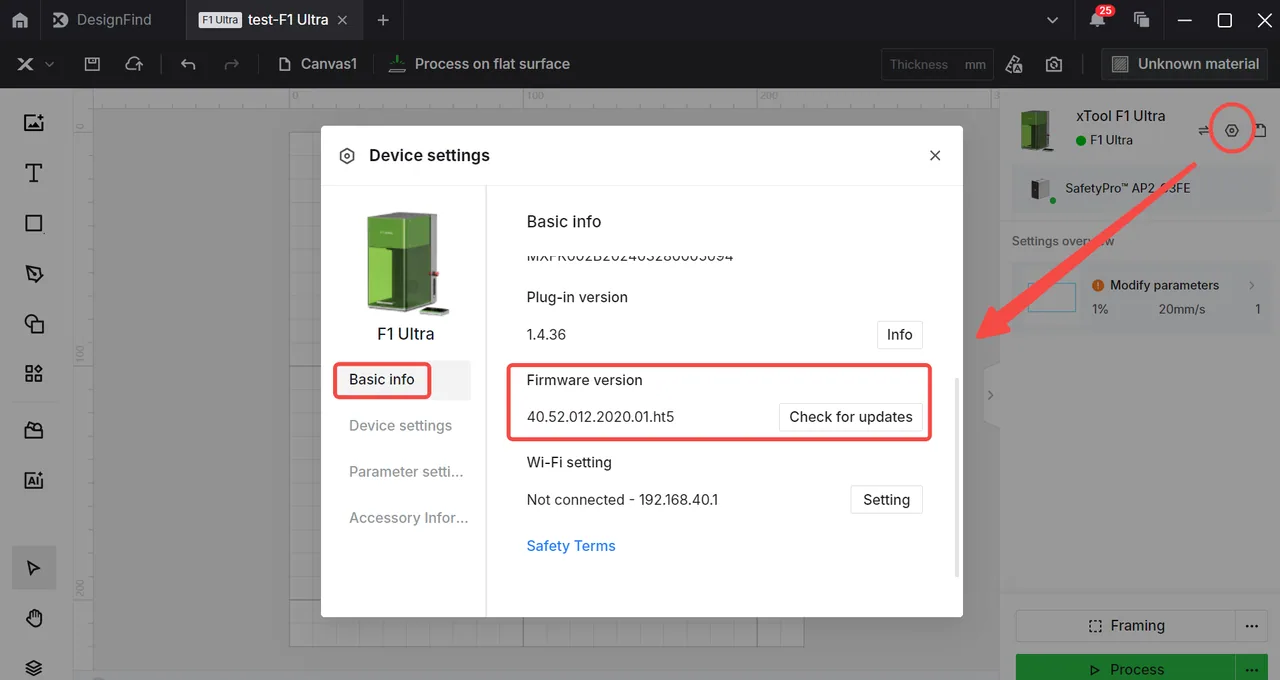
Task: Select the Canvas1 tab
Action: pos(317,64)
